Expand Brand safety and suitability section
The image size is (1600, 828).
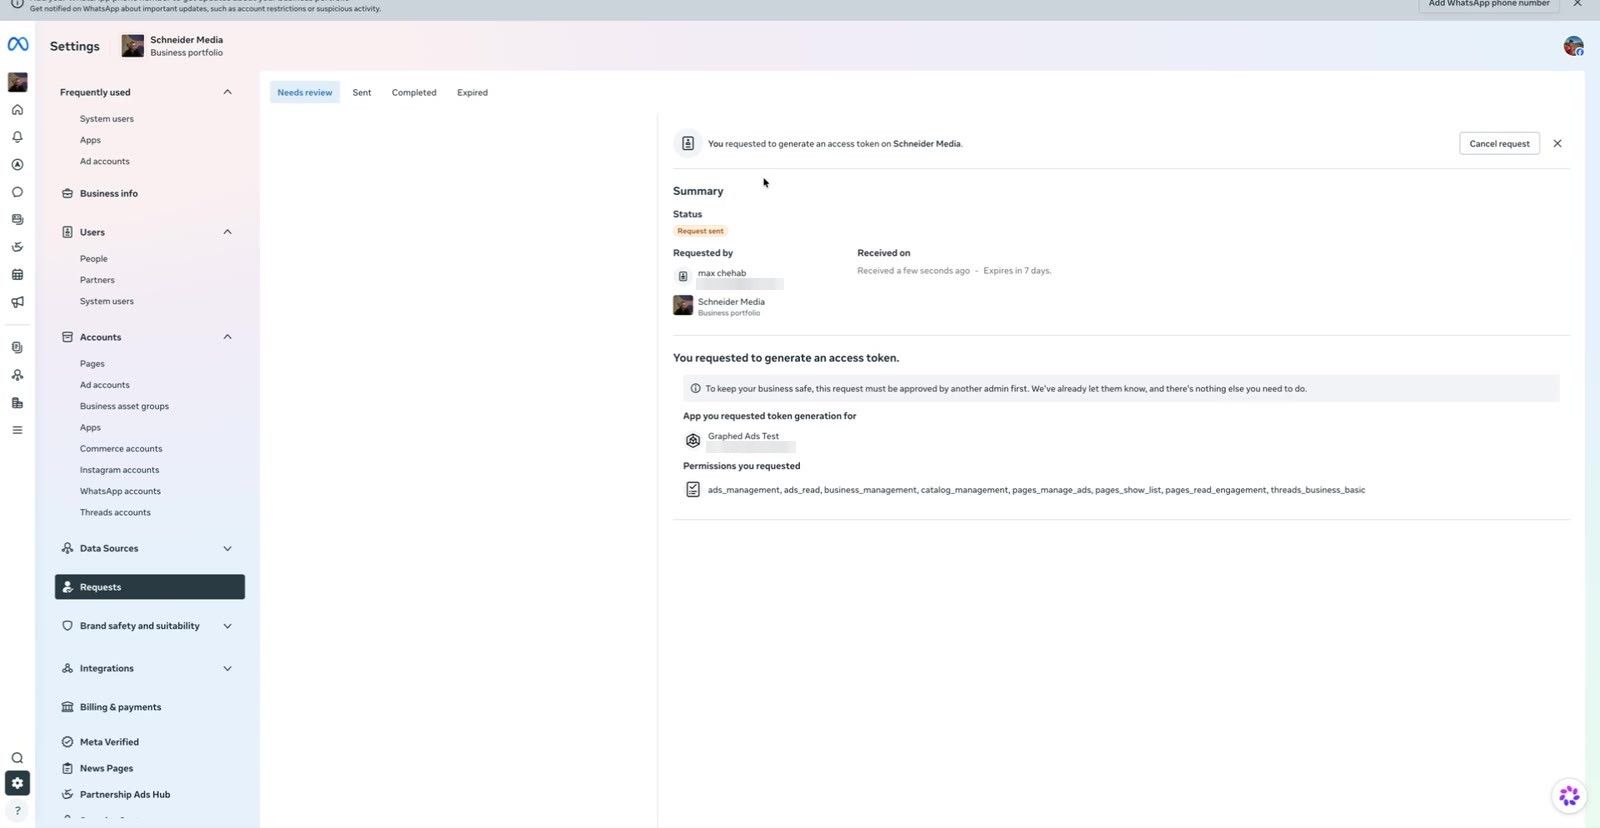(x=227, y=626)
